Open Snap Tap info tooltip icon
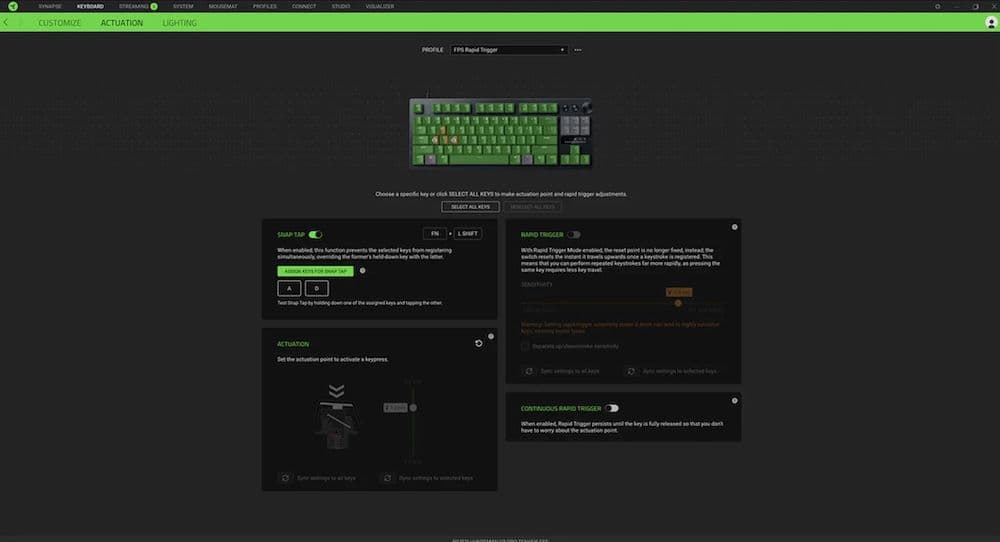This screenshot has height=542, width=1000. tap(362, 271)
